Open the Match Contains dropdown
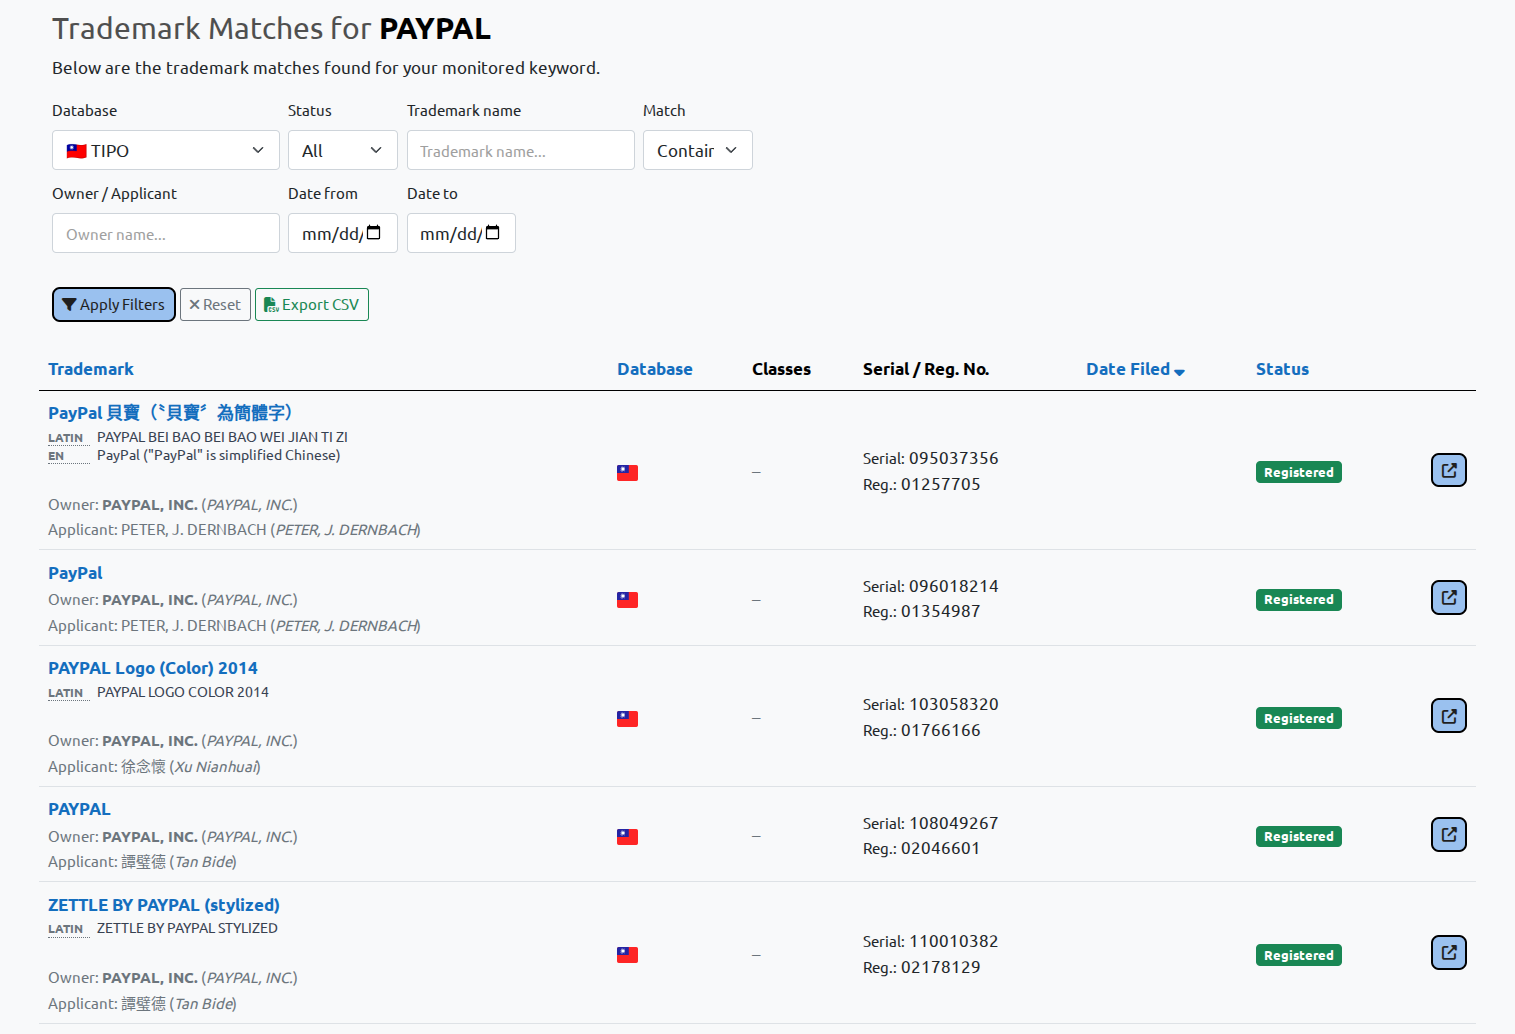This screenshot has width=1515, height=1034. click(x=697, y=150)
